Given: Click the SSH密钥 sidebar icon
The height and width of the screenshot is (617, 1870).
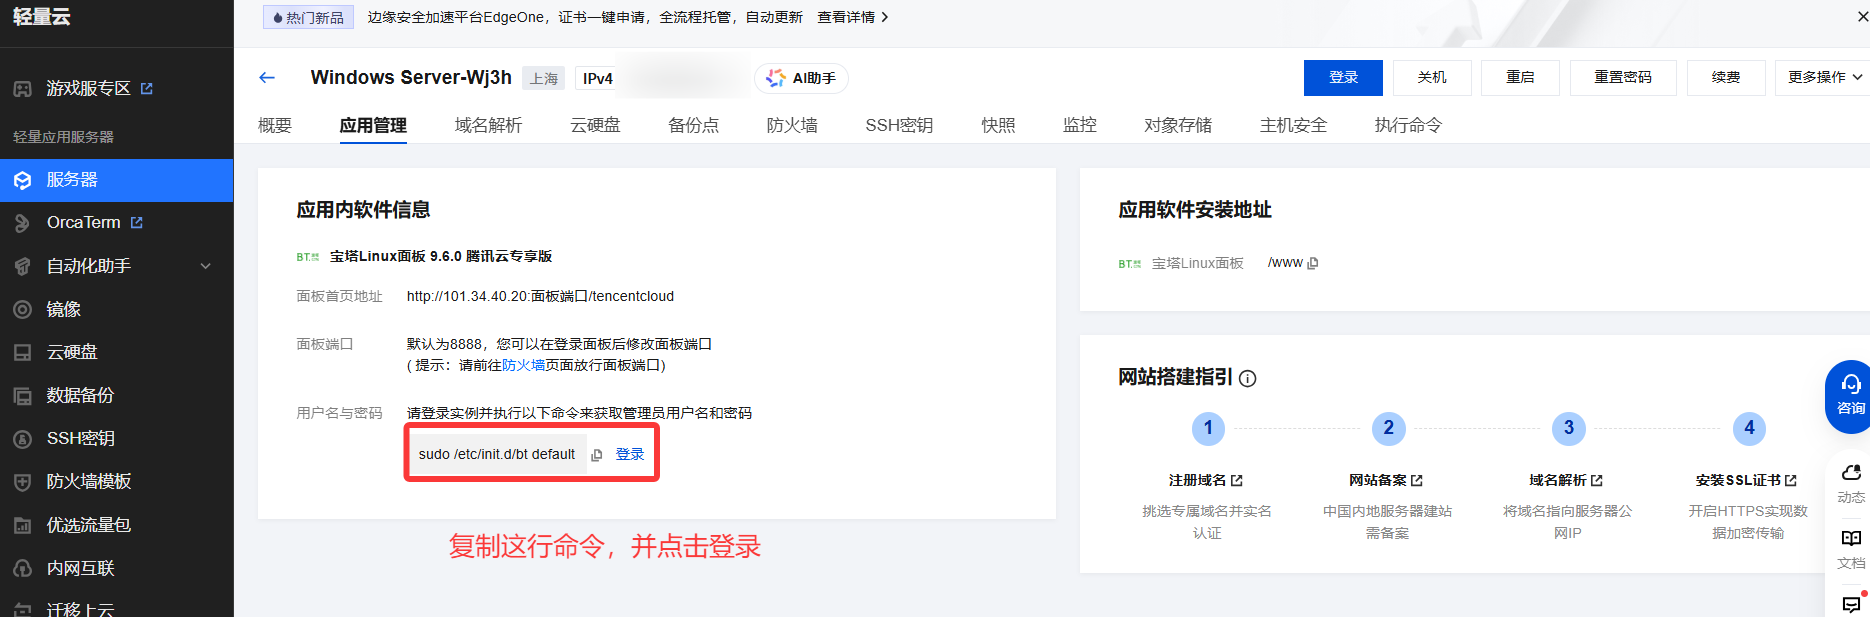Looking at the screenshot, I should tap(22, 438).
